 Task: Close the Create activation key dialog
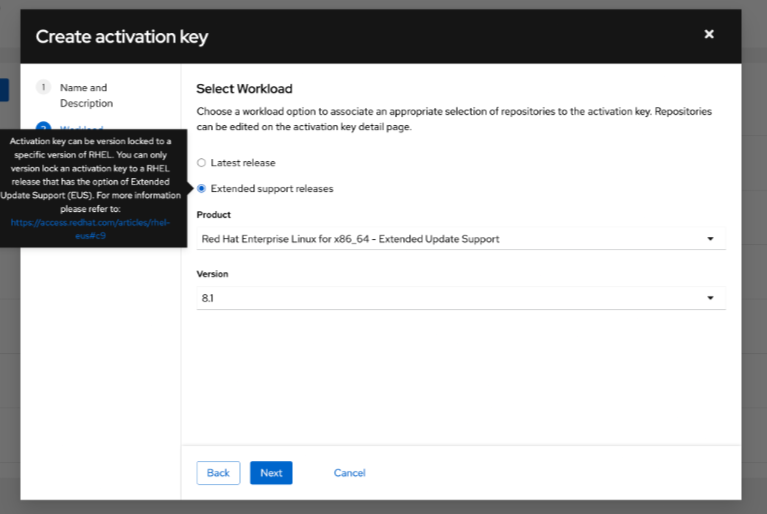point(709,34)
